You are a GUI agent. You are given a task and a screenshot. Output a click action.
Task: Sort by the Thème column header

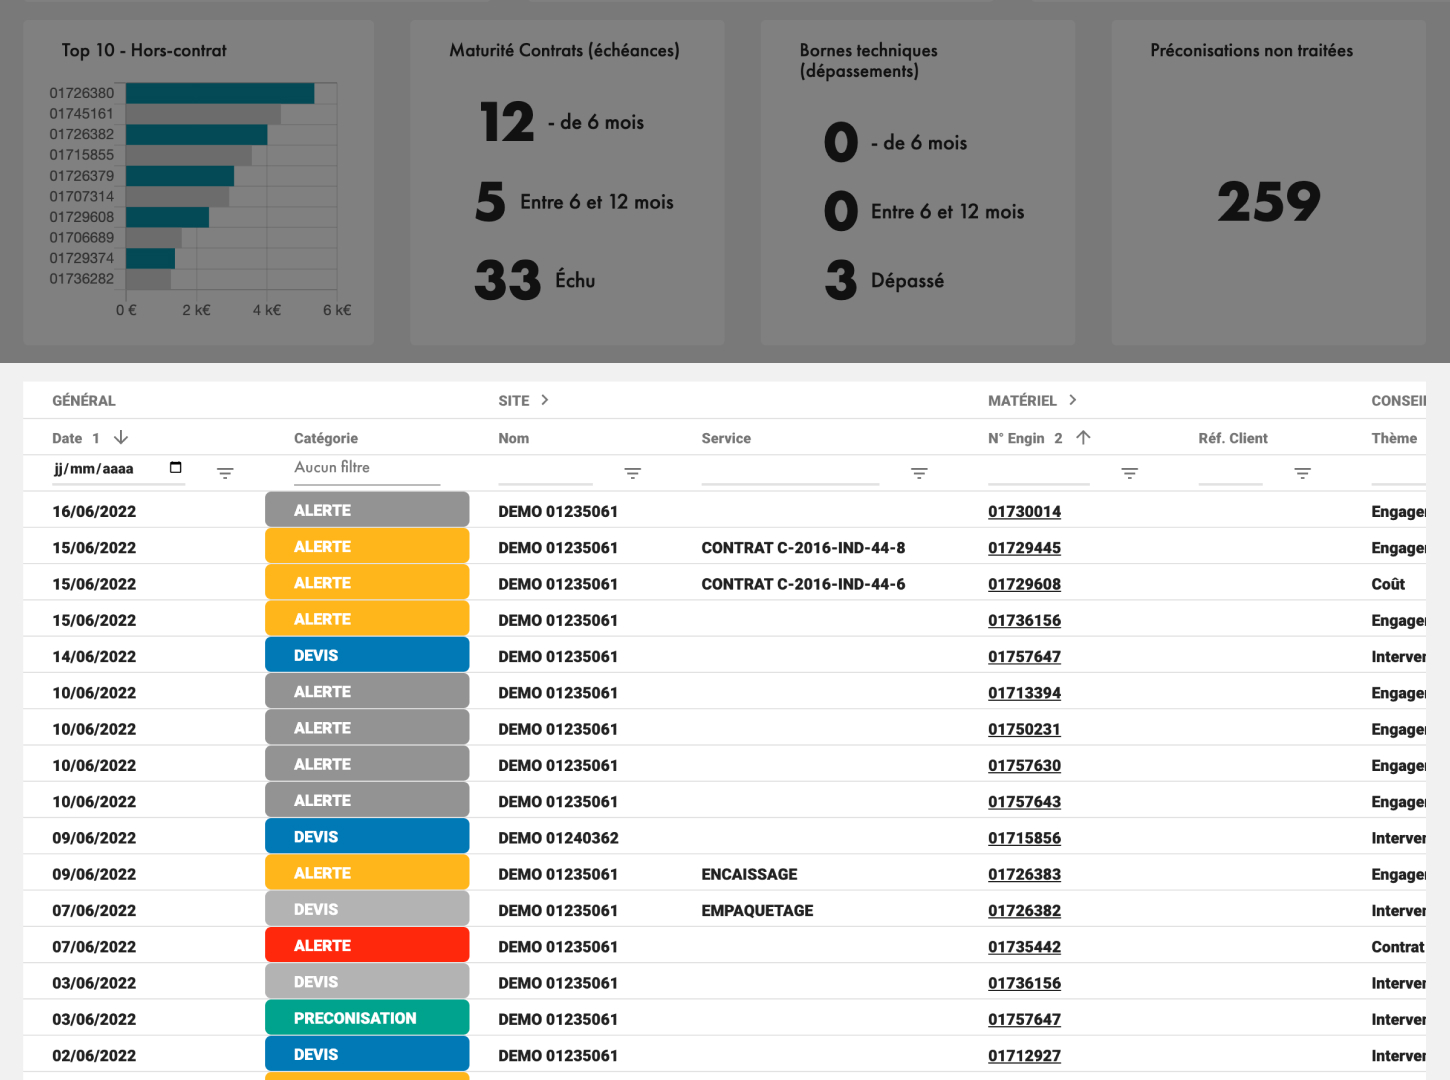point(1394,438)
